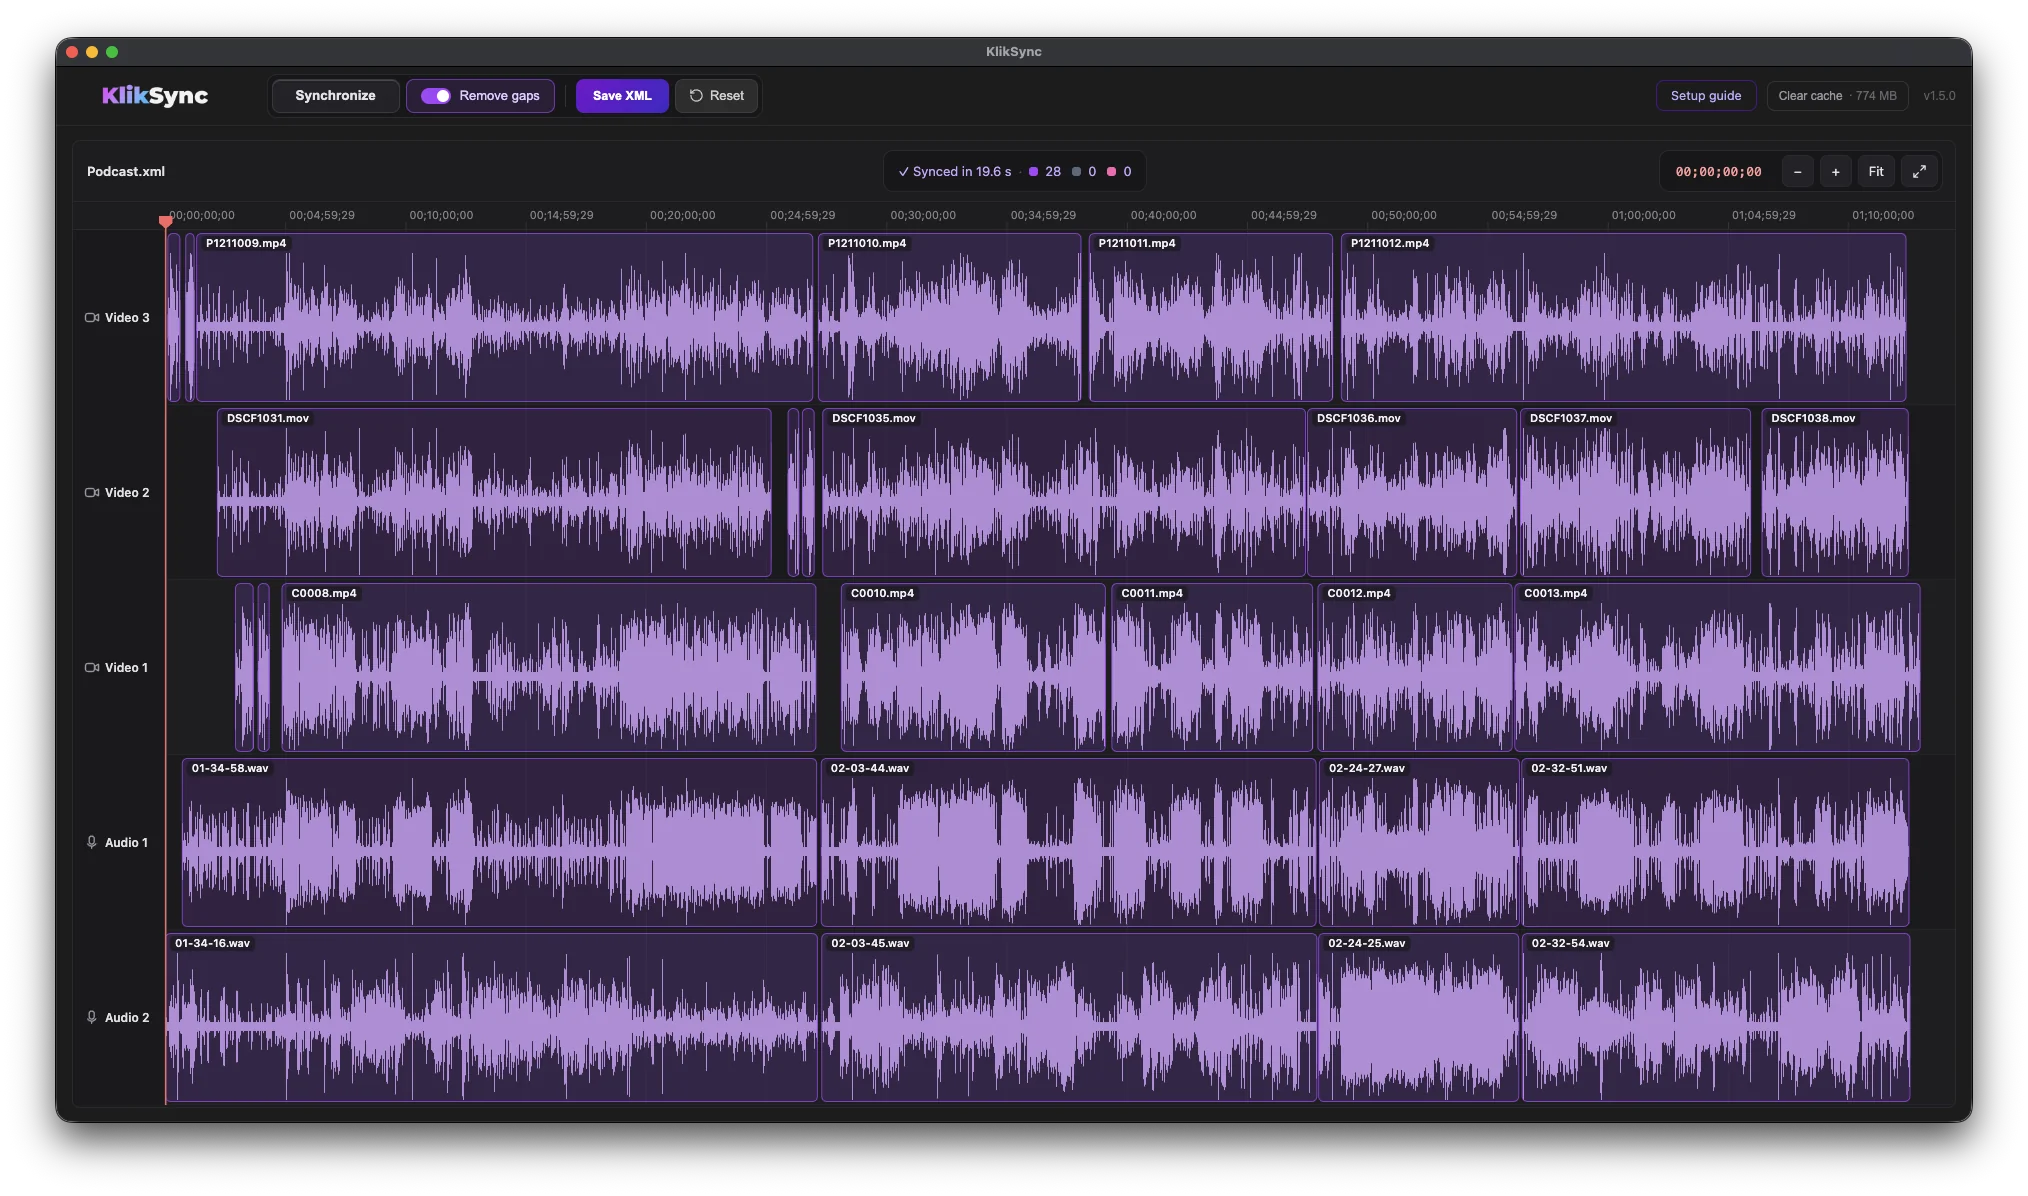The width and height of the screenshot is (2028, 1196).
Task: Select clip P1211011.mp4
Action: pyautogui.click(x=1210, y=318)
